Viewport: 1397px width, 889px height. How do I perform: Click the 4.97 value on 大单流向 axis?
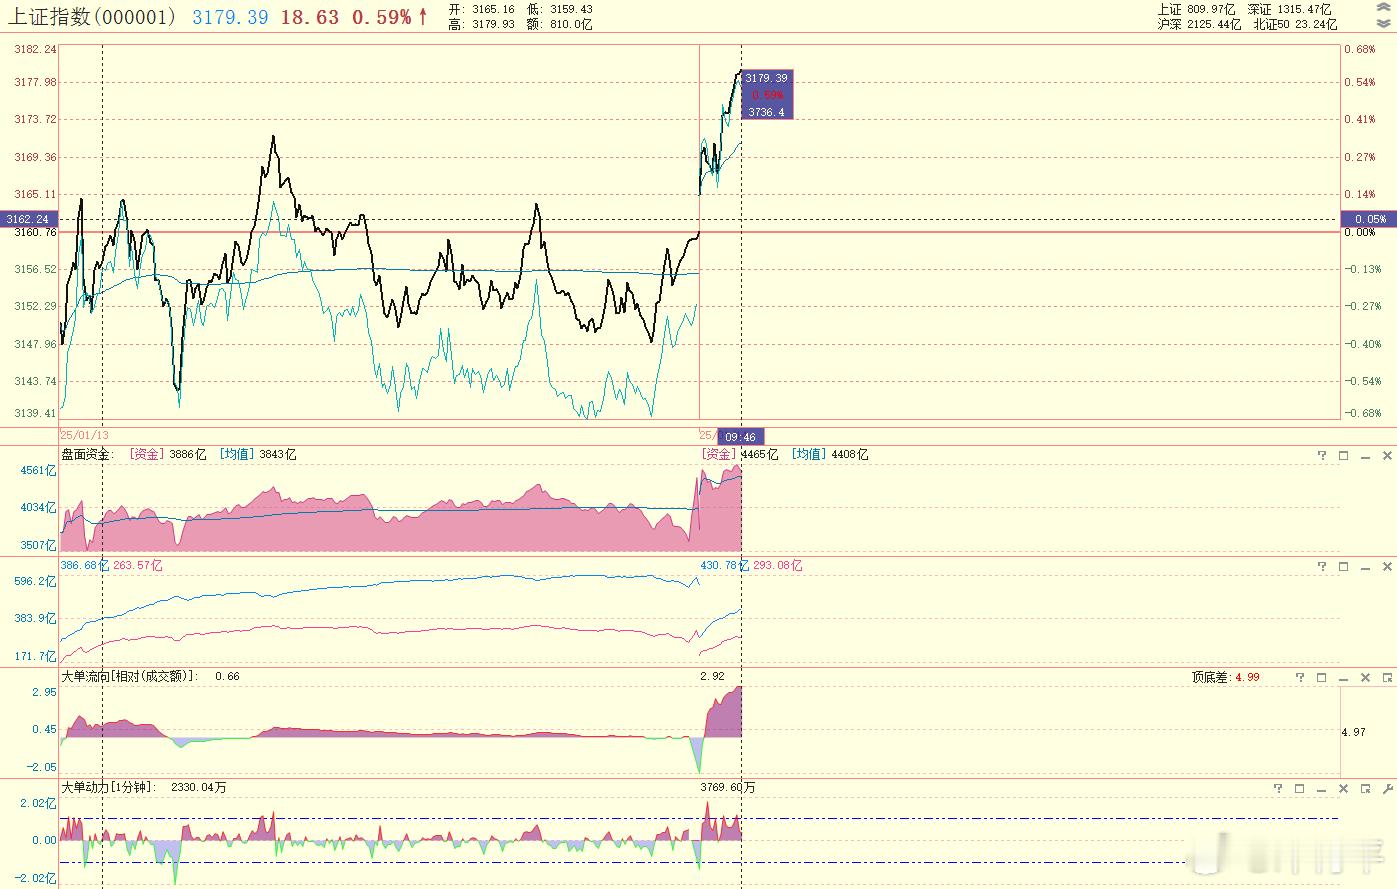point(1353,732)
